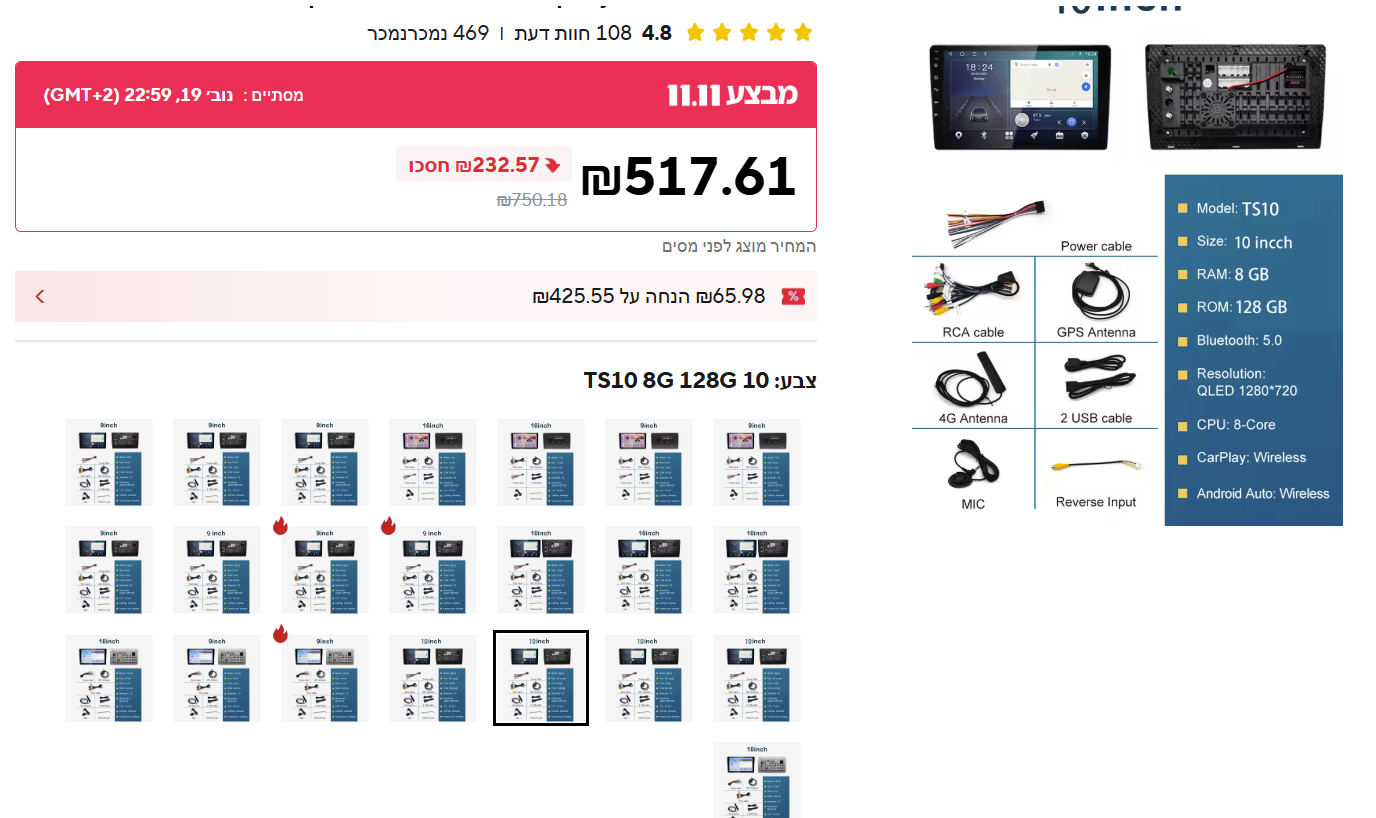Select the car radio front screen product image
This screenshot has width=1376, height=818.
pyautogui.click(x=1022, y=97)
